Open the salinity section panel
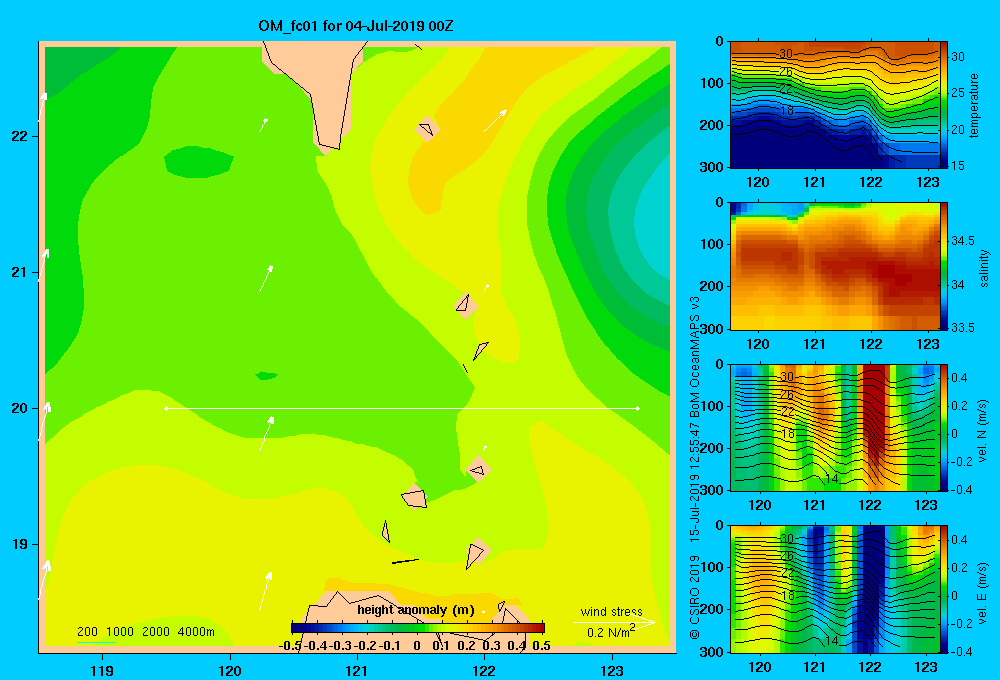 834,266
